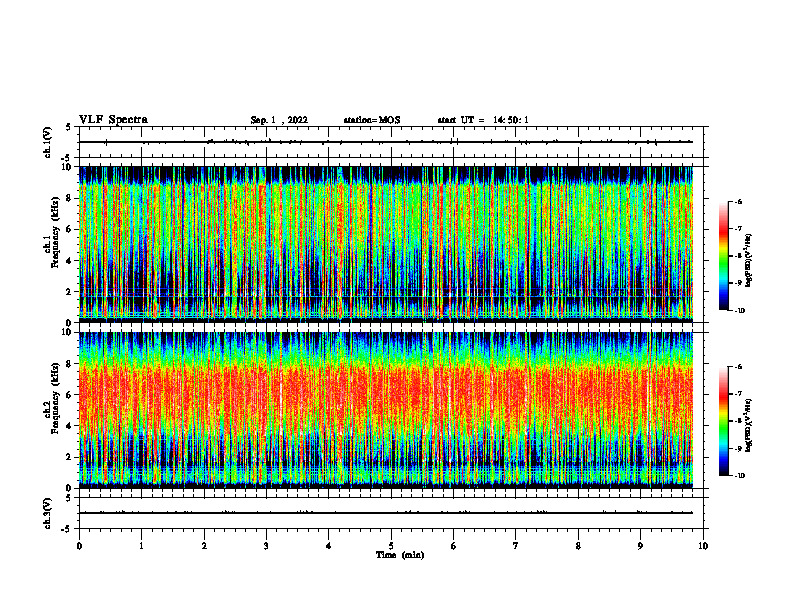The height and width of the screenshot is (612, 792).
Task: Click the "9" tick on the time axis
Action: coord(640,546)
